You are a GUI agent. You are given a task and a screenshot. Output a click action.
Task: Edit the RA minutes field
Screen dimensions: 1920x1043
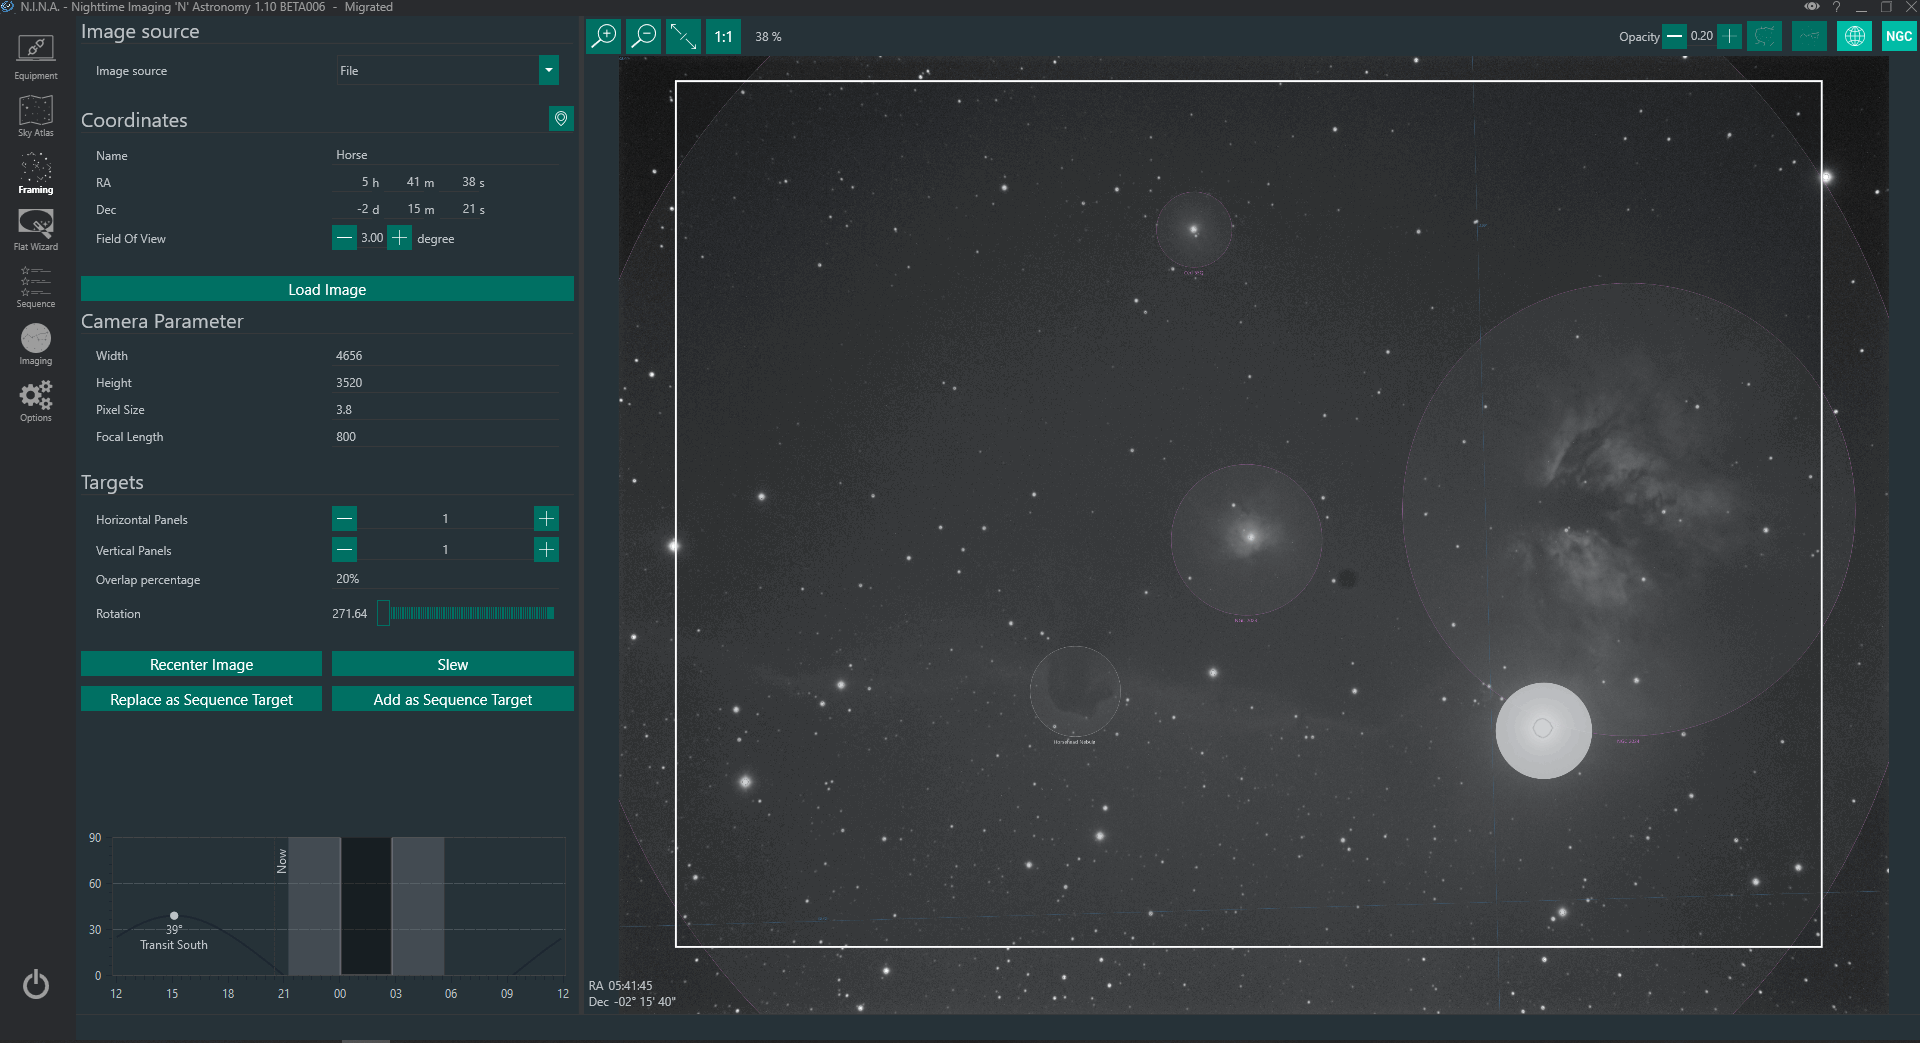tap(413, 182)
